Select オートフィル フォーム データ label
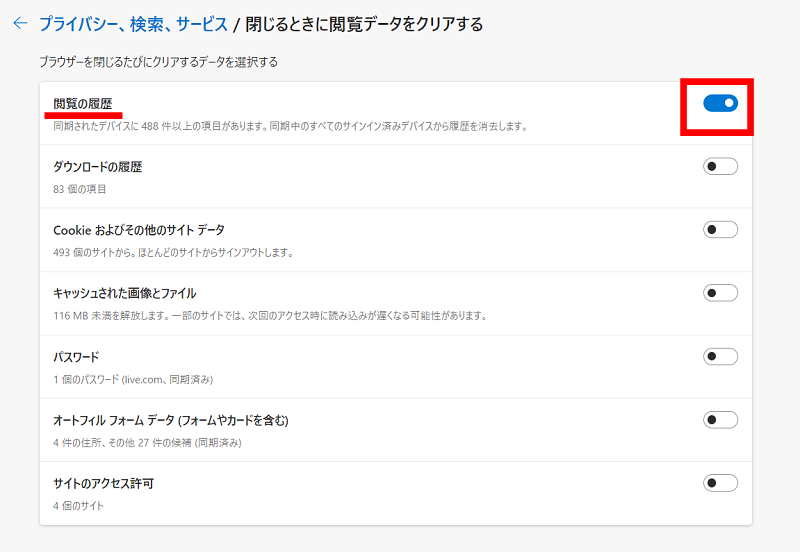Image resolution: width=800 pixels, height=552 pixels. [x=171, y=420]
